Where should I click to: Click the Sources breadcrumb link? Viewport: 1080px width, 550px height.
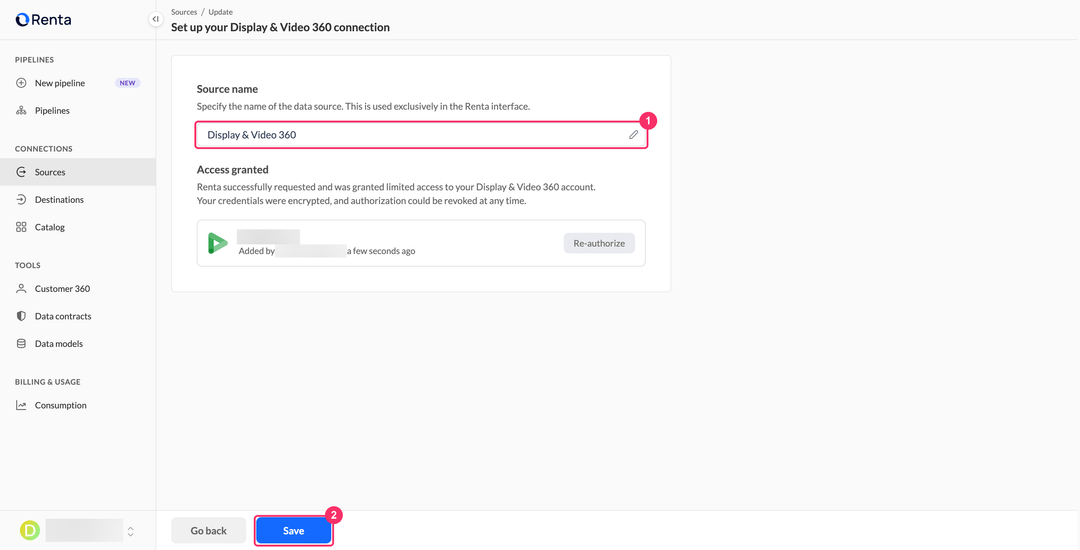pyautogui.click(x=184, y=12)
